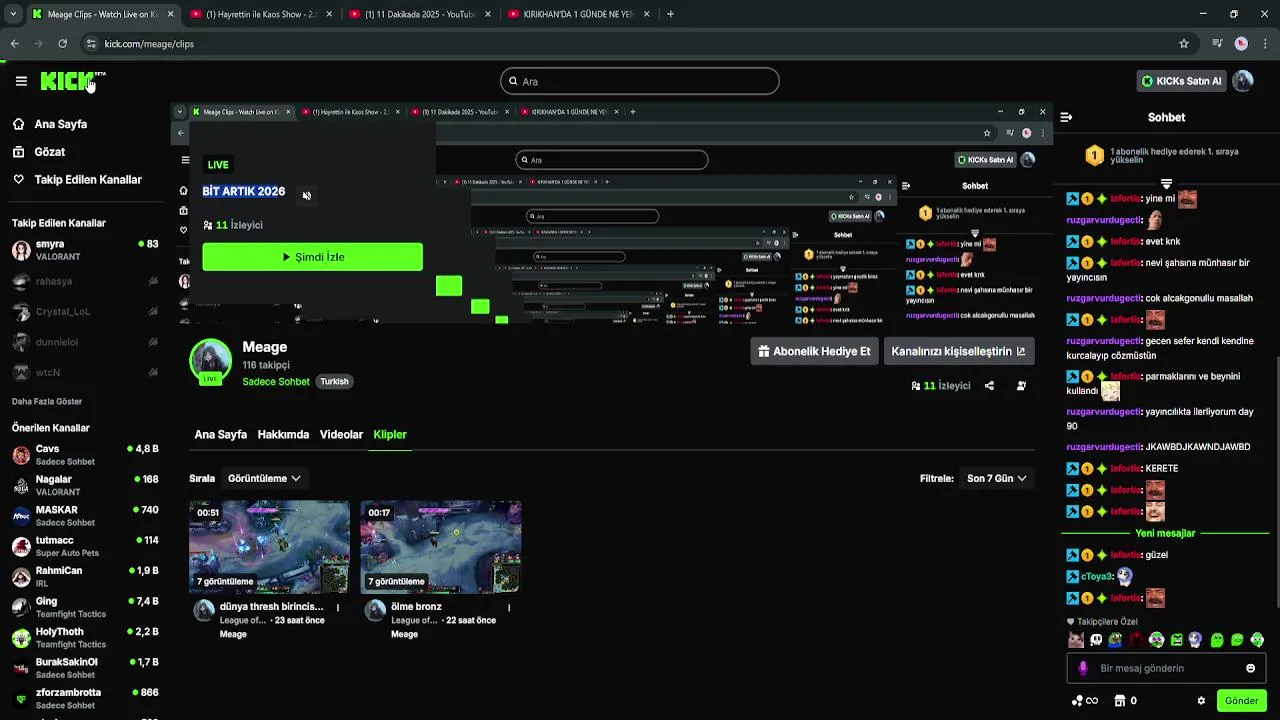Open browser tab search chevron
Viewport: 1280px width, 720px height.
12,14
